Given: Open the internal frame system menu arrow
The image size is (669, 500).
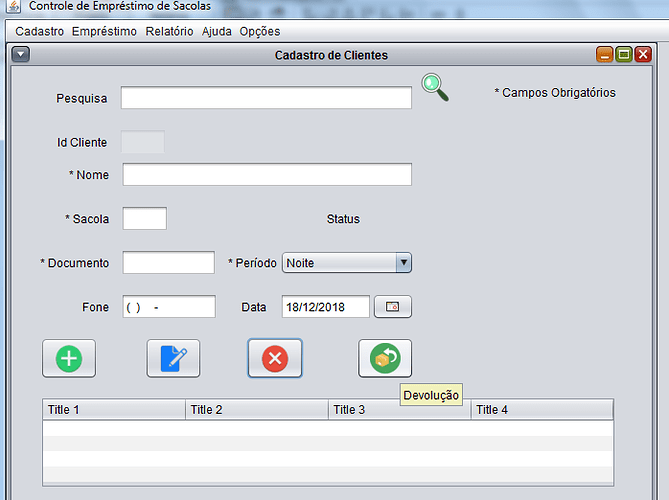Looking at the screenshot, I should point(20,54).
